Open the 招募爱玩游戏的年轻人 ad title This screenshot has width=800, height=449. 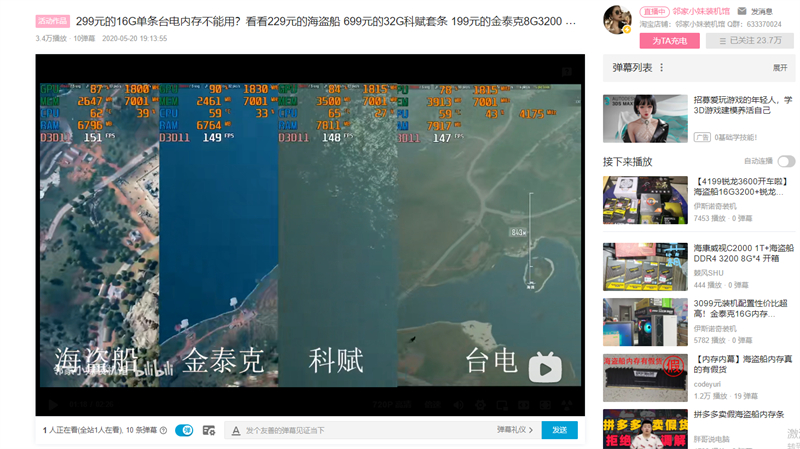pyautogui.click(x=742, y=105)
